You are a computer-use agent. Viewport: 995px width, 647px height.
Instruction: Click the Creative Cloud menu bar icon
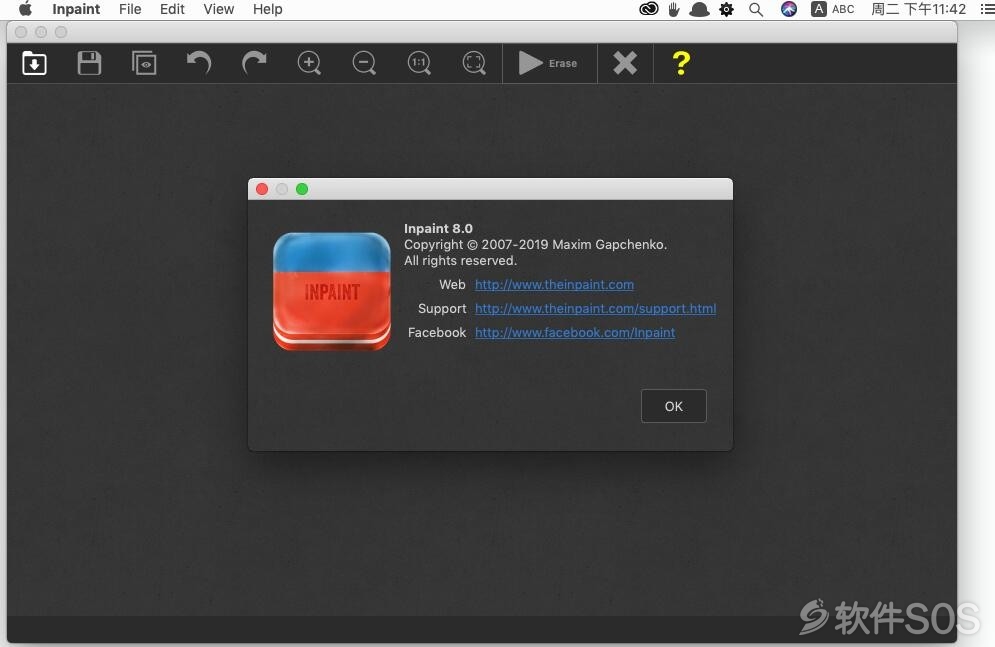(649, 9)
